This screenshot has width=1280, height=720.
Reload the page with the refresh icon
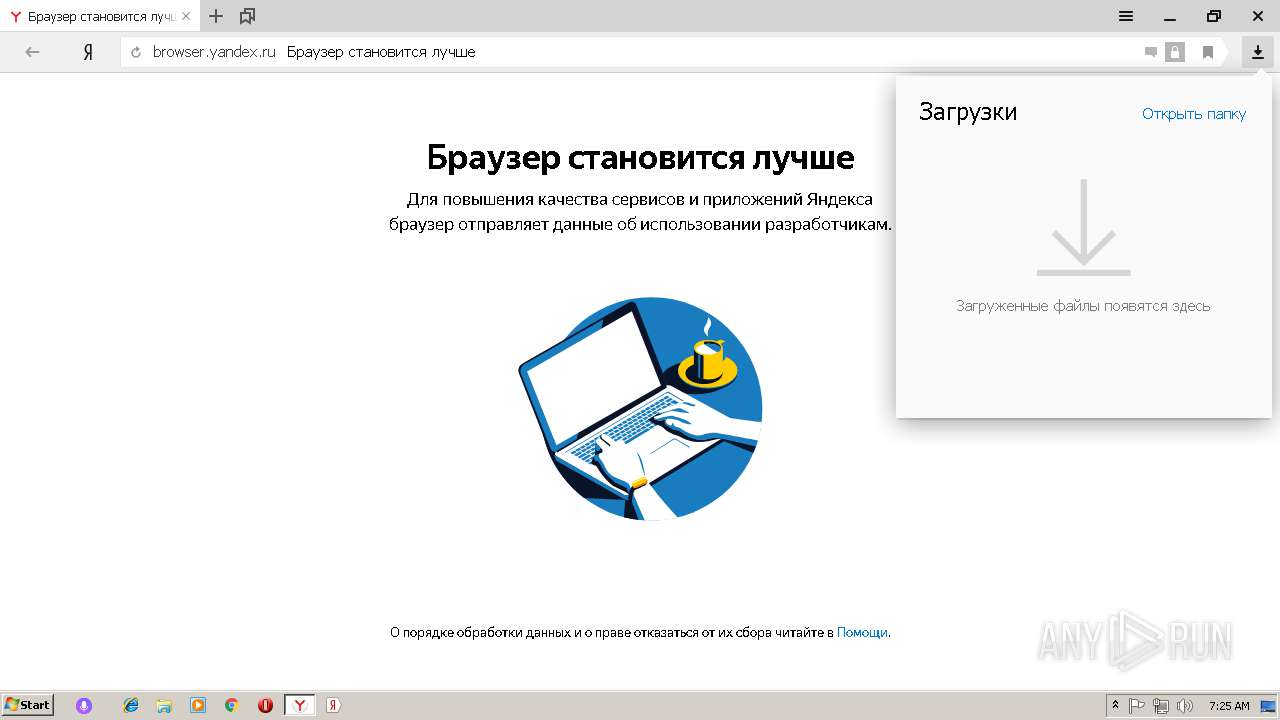pyautogui.click(x=136, y=52)
